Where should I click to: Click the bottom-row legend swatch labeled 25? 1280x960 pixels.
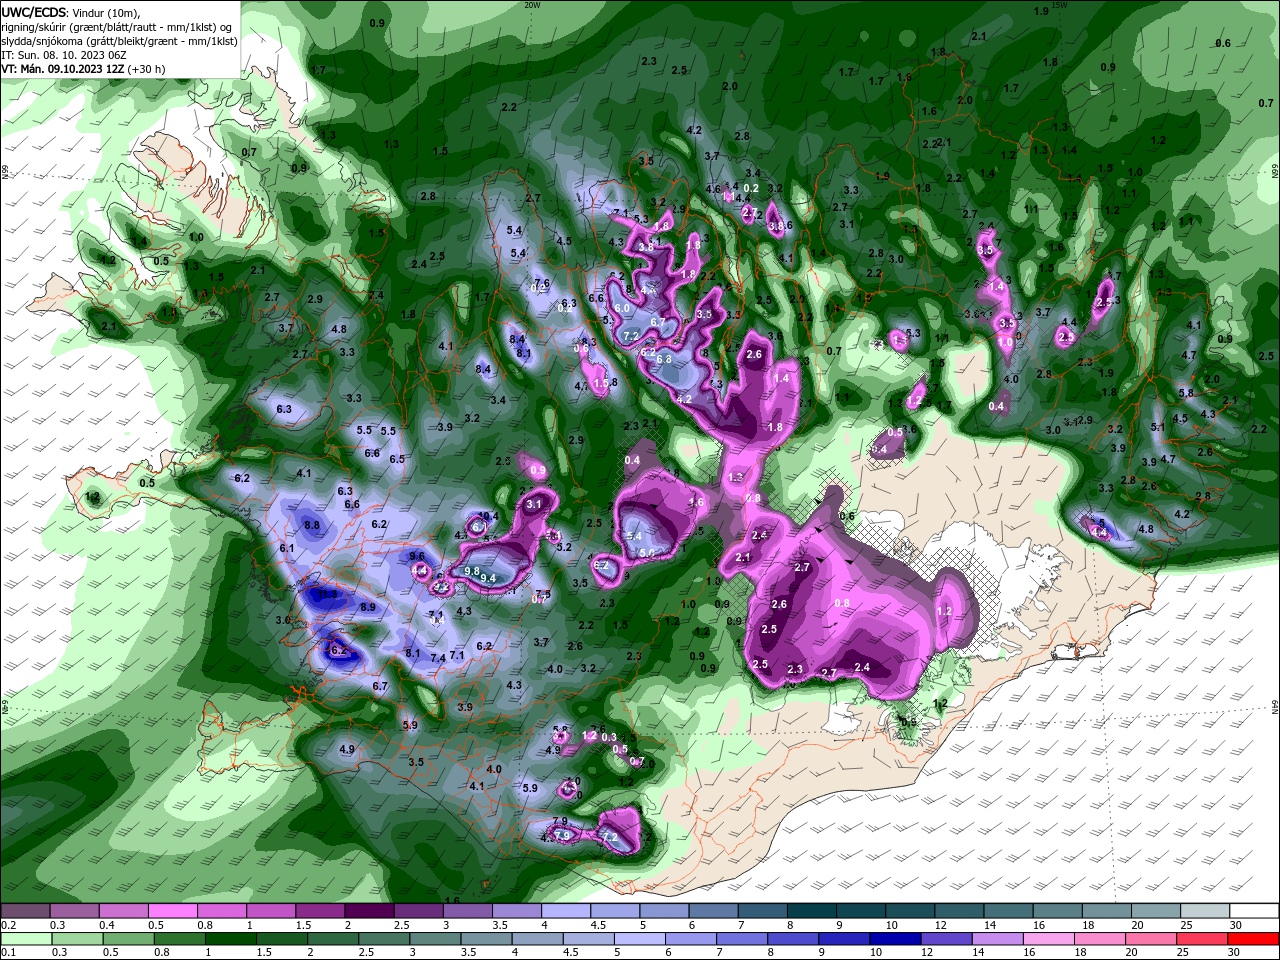[1203, 939]
